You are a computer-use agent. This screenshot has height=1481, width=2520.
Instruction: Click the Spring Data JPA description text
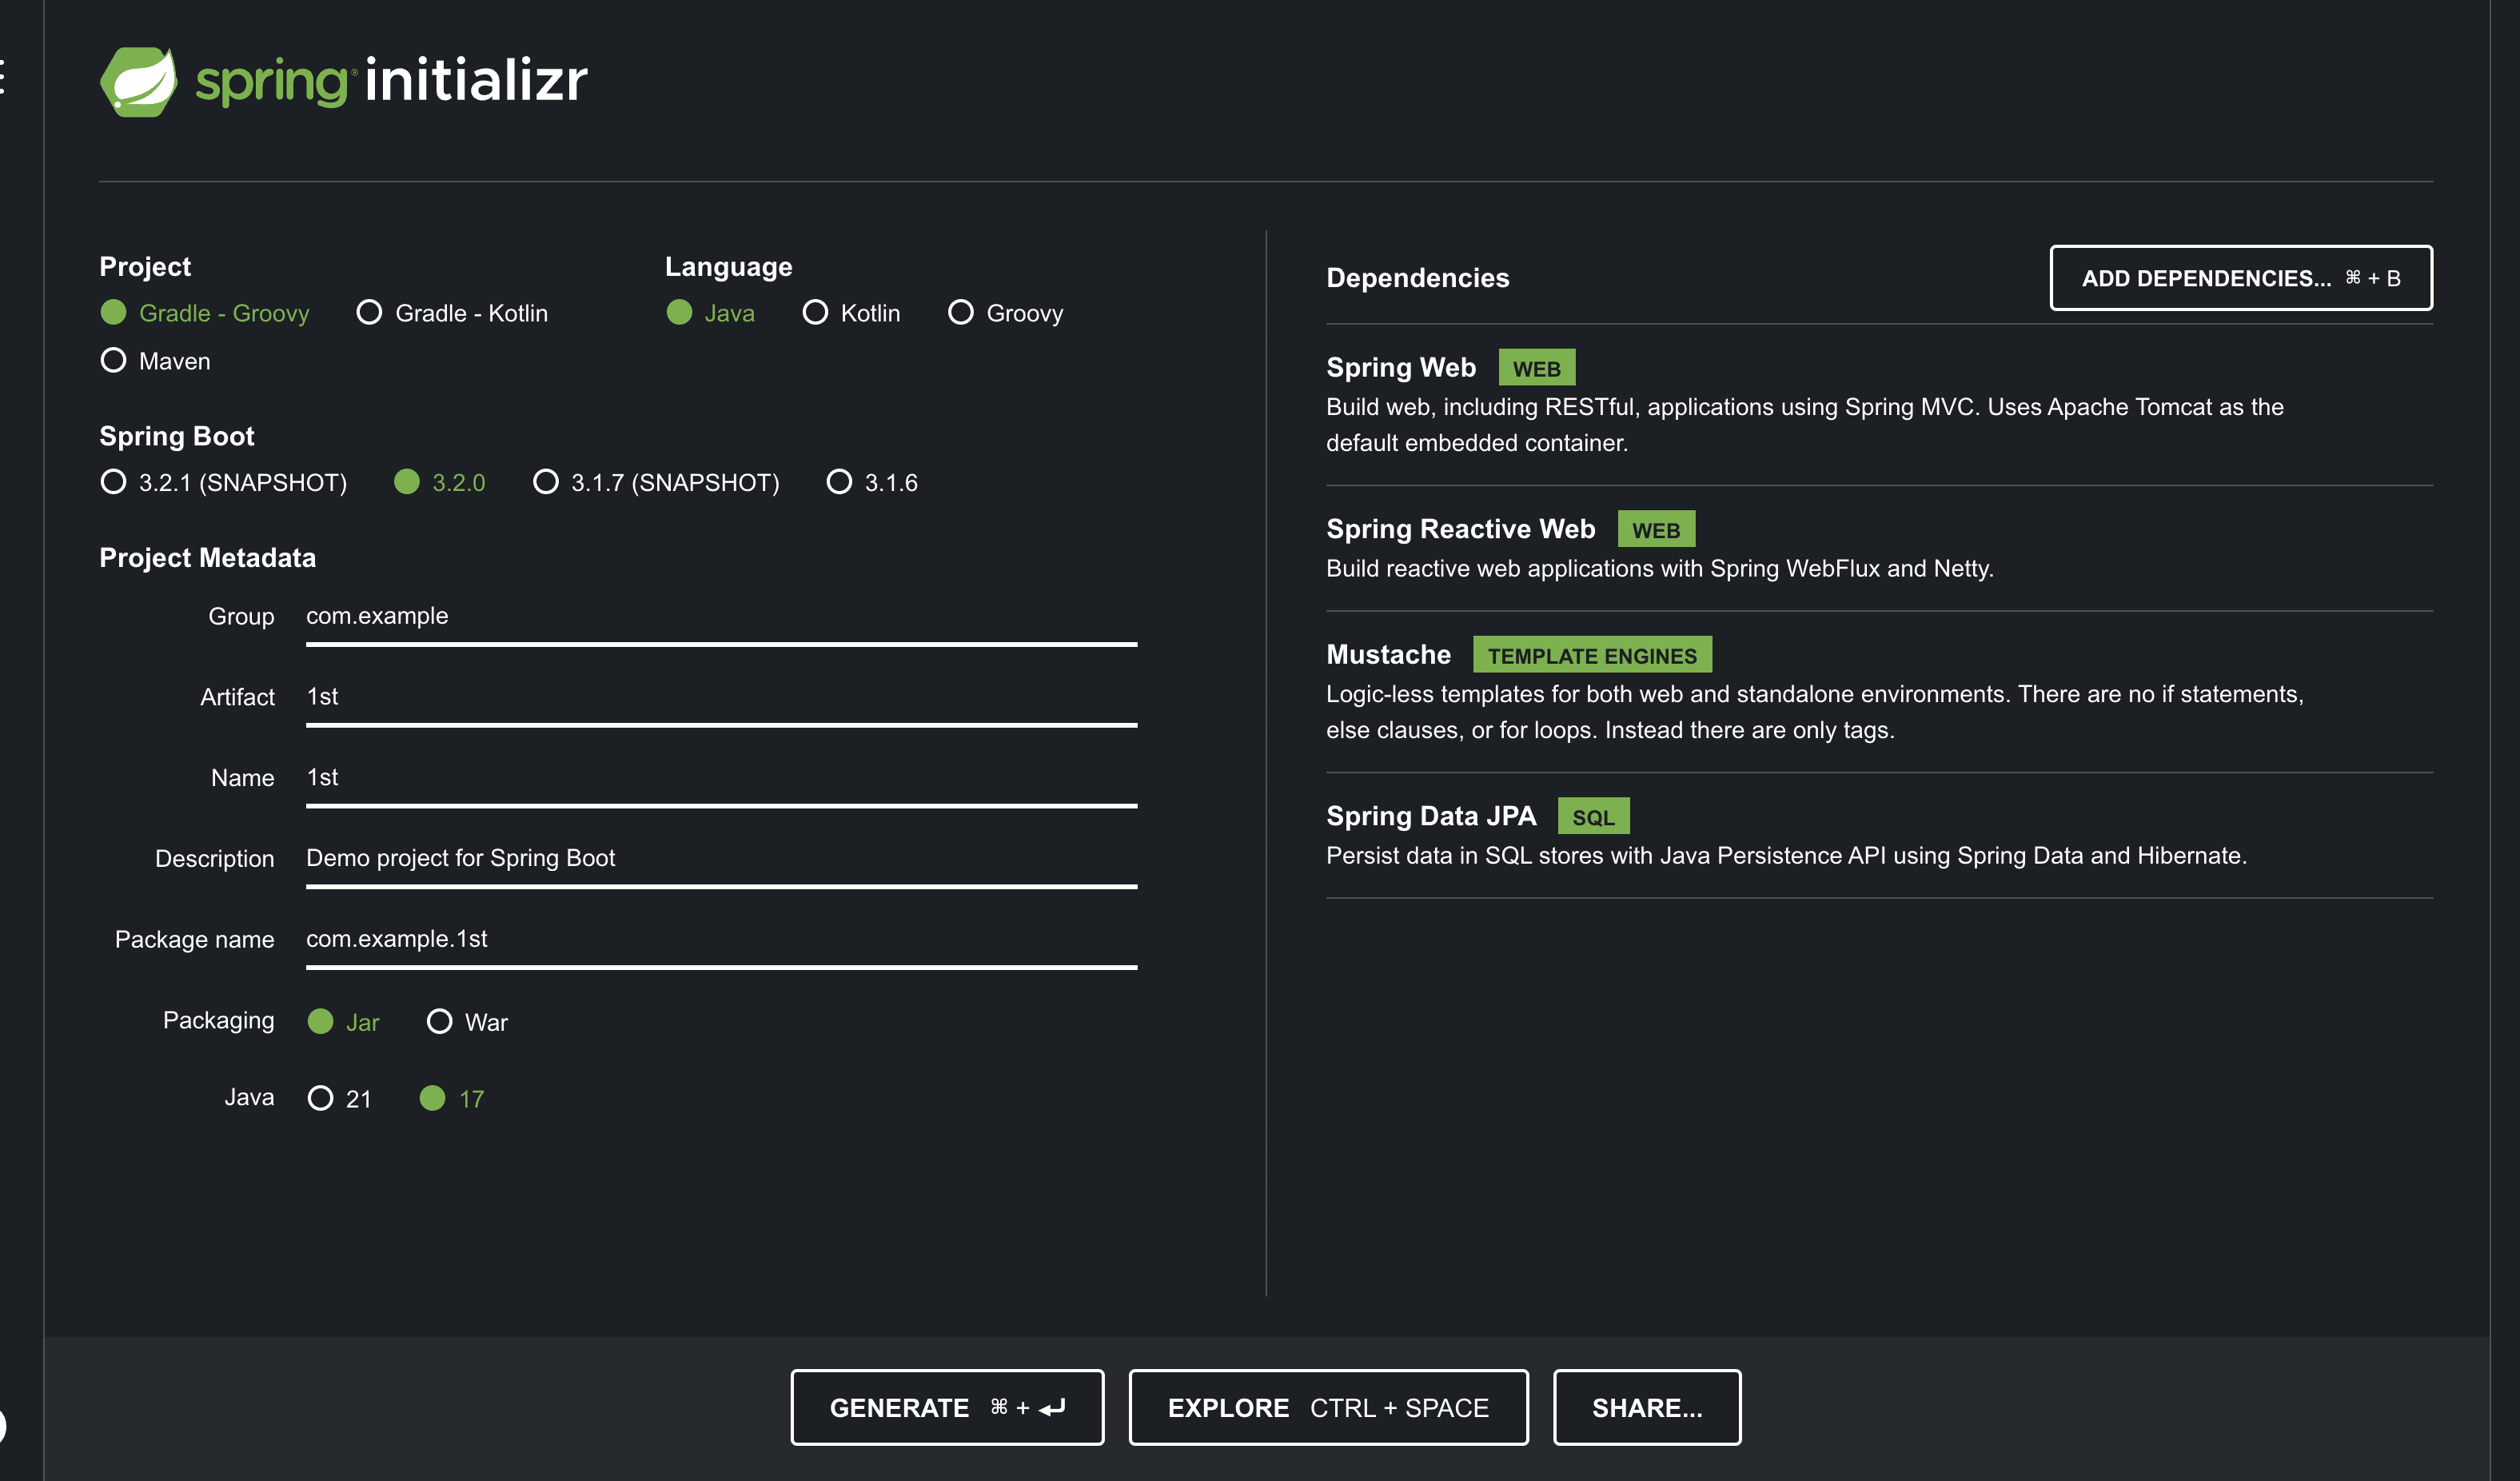(x=1786, y=856)
